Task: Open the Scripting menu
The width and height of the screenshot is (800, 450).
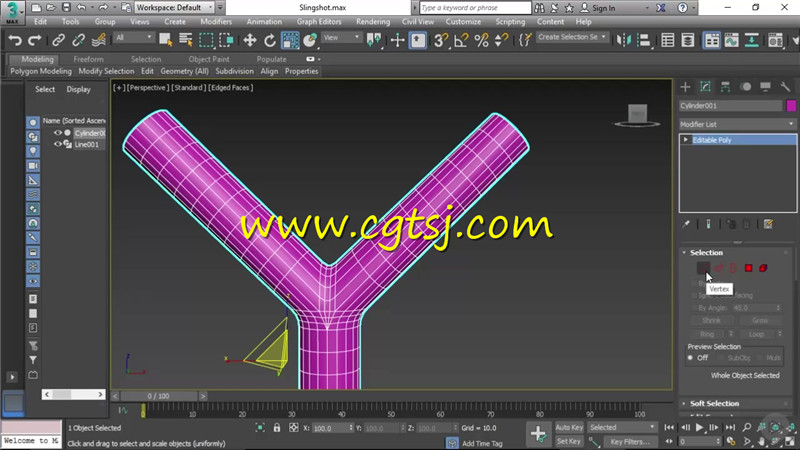Action: [x=510, y=21]
